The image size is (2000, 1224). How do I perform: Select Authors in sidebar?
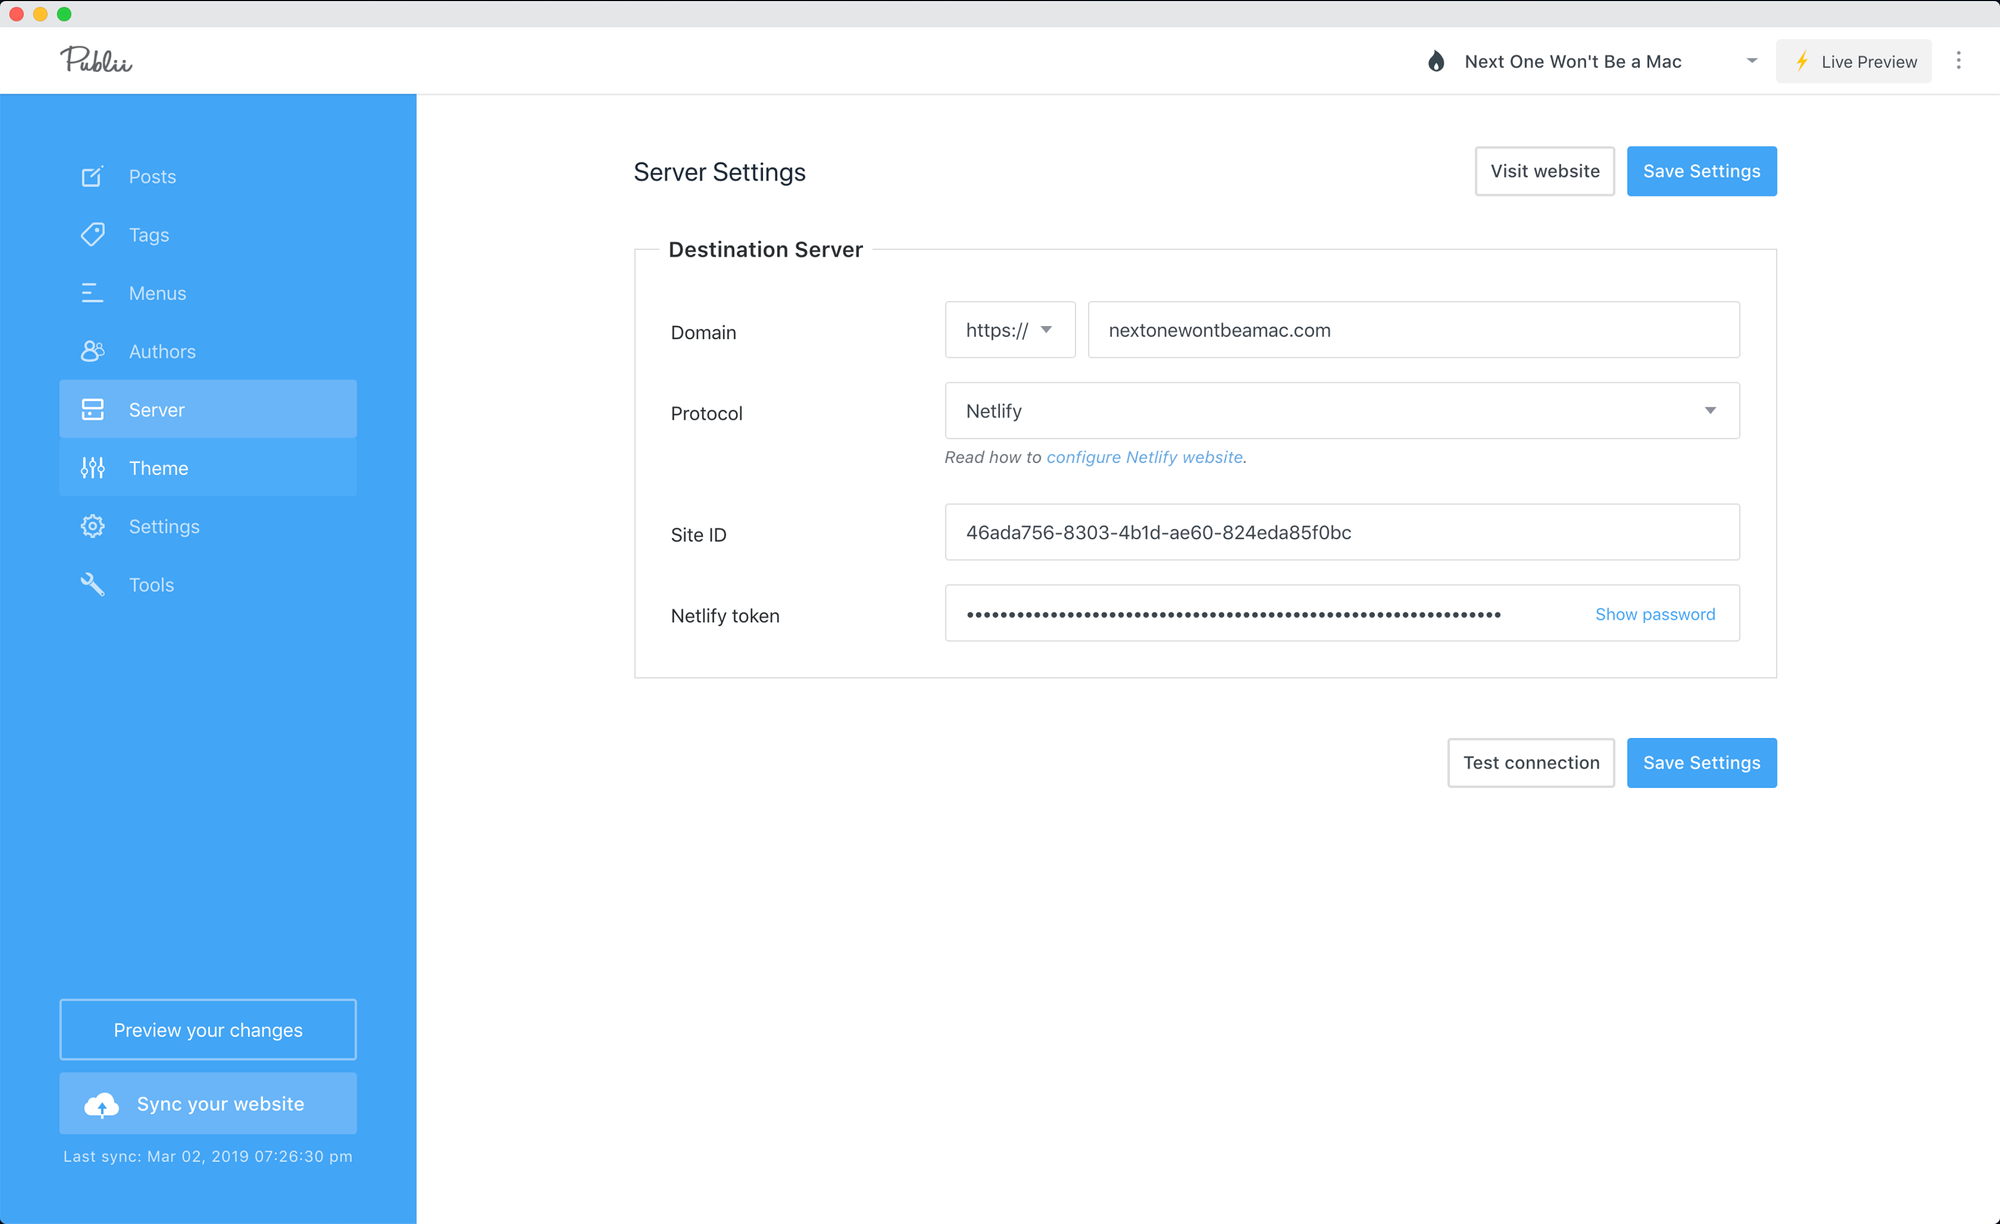tap(208, 351)
